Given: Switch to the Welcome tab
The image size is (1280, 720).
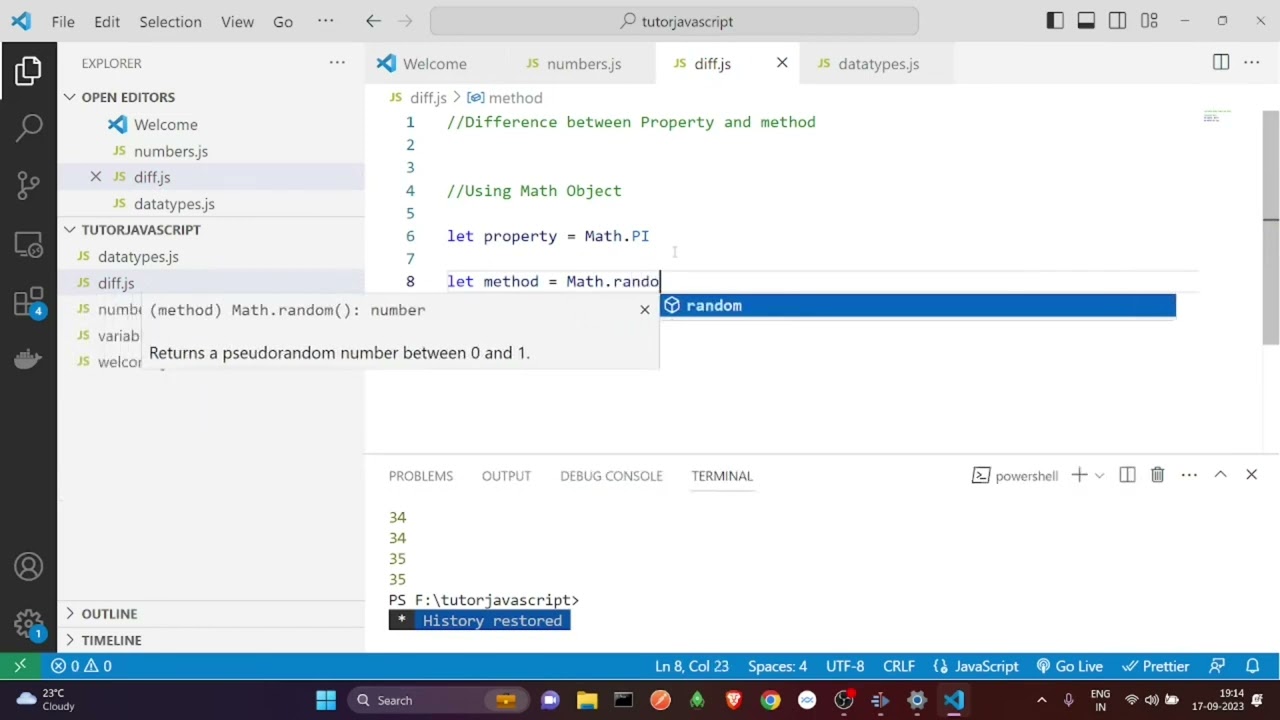Looking at the screenshot, I should (x=436, y=63).
